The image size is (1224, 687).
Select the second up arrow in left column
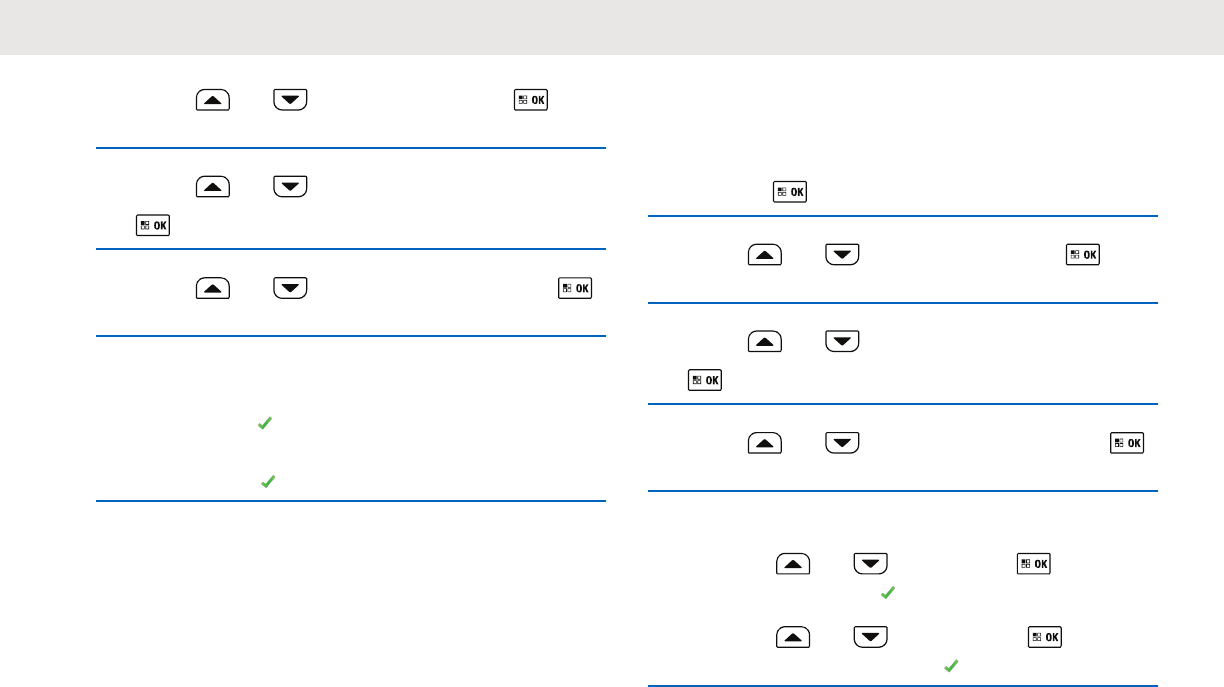213,186
